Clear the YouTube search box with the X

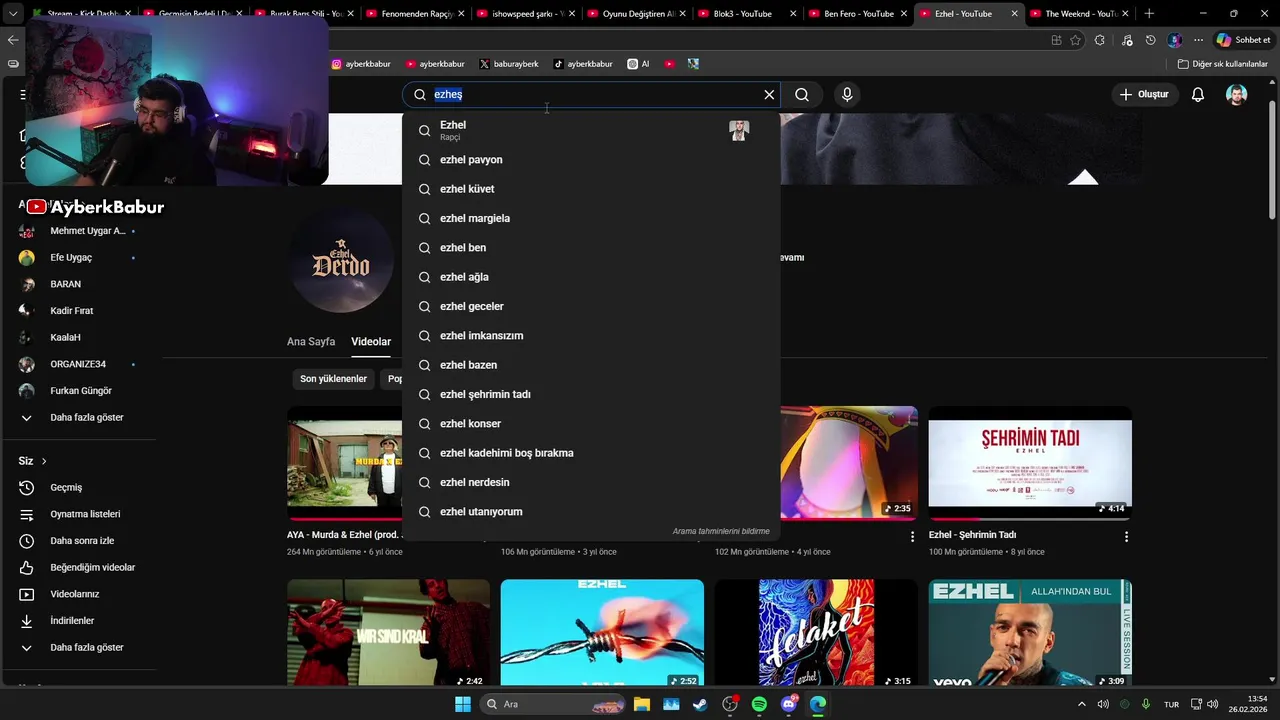(769, 94)
